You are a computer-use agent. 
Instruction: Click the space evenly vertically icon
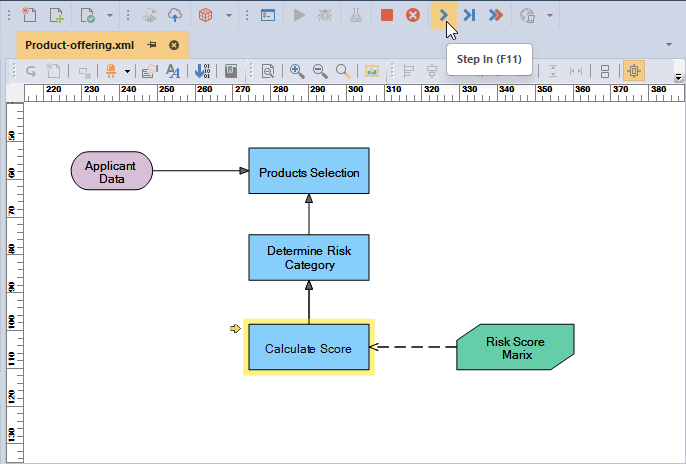pyautogui.click(x=553, y=71)
